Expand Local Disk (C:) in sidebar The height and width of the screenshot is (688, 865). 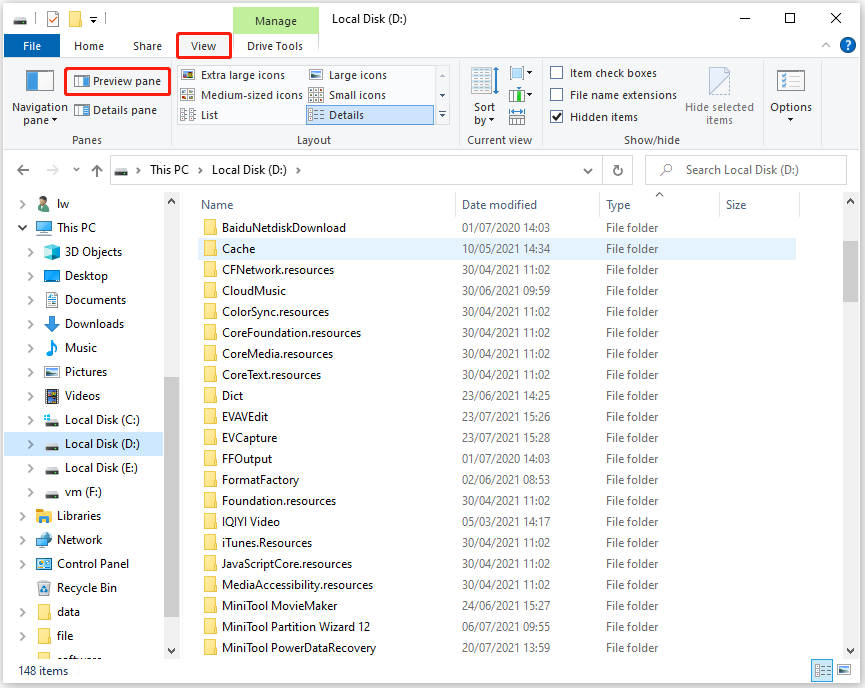click(x=32, y=419)
